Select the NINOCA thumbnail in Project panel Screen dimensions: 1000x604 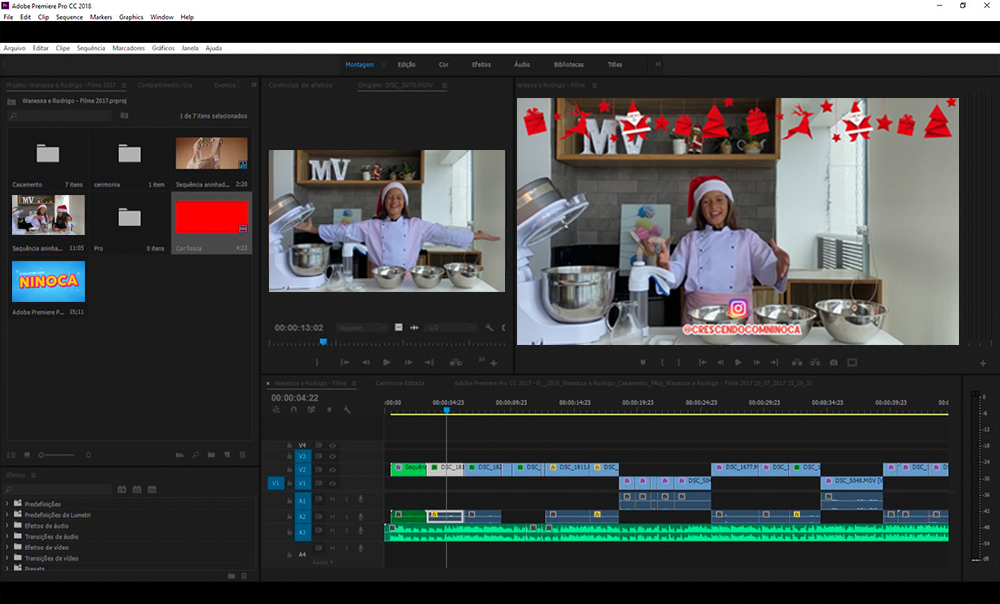click(48, 282)
